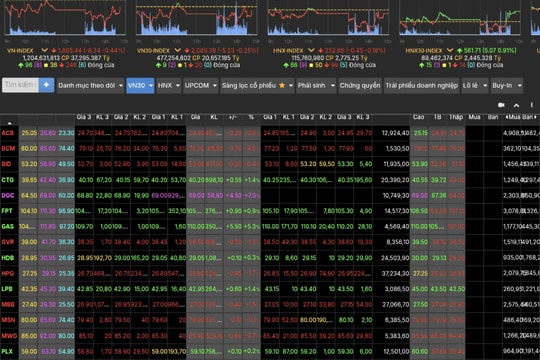Select ticker MBB in the table
This screenshot has height=360, width=540.
pyautogui.click(x=8, y=305)
